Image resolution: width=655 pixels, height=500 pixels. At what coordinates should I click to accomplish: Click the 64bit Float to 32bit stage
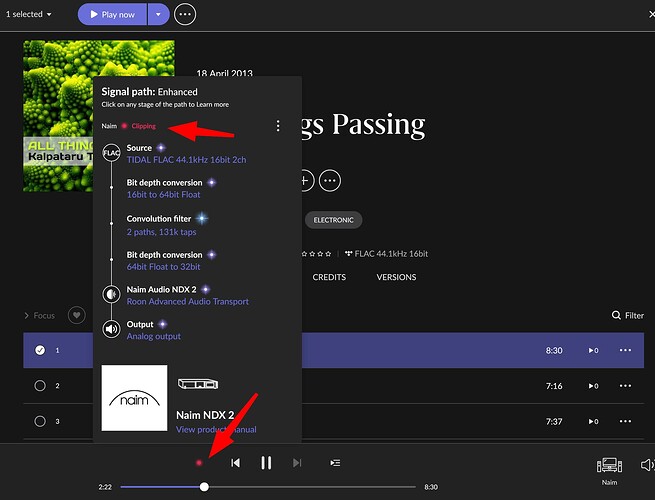163,266
